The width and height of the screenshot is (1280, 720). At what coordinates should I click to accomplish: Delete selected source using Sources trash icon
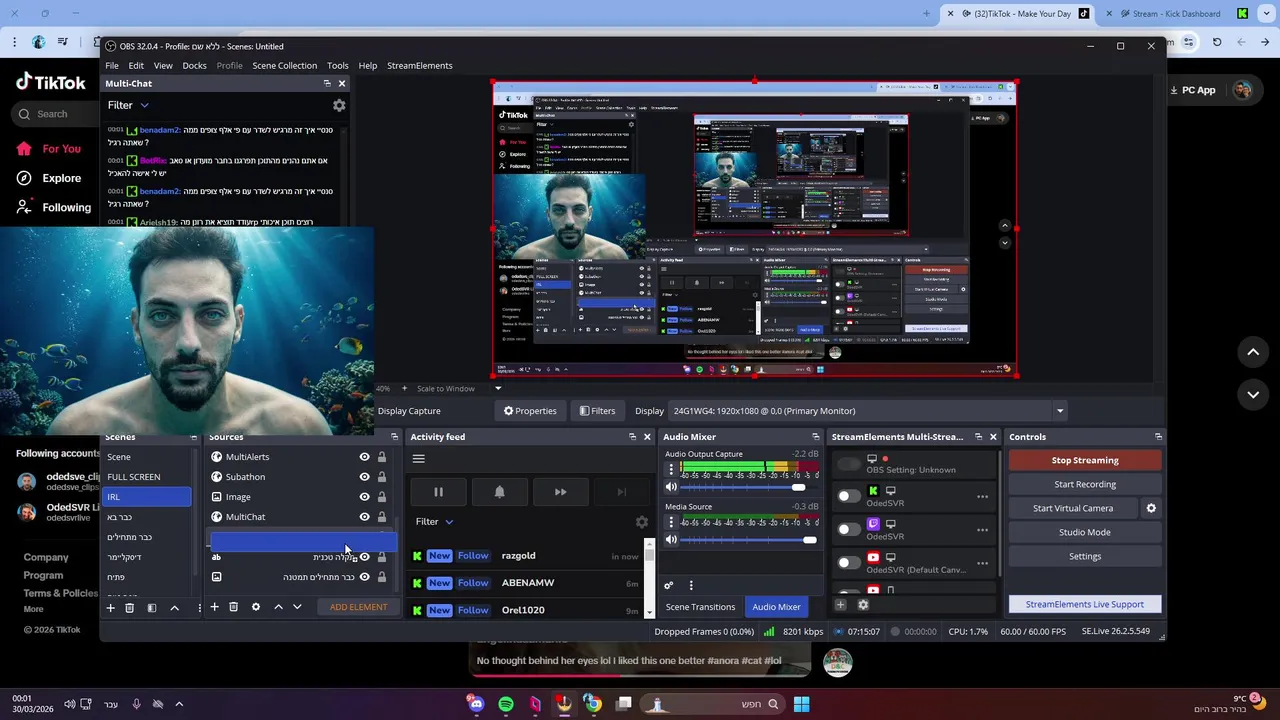pos(233,607)
